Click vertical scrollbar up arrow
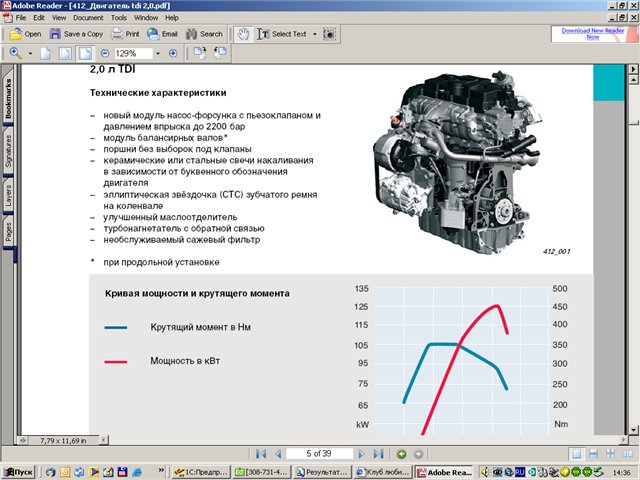Viewport: 640px width, 480px height. tap(633, 80)
